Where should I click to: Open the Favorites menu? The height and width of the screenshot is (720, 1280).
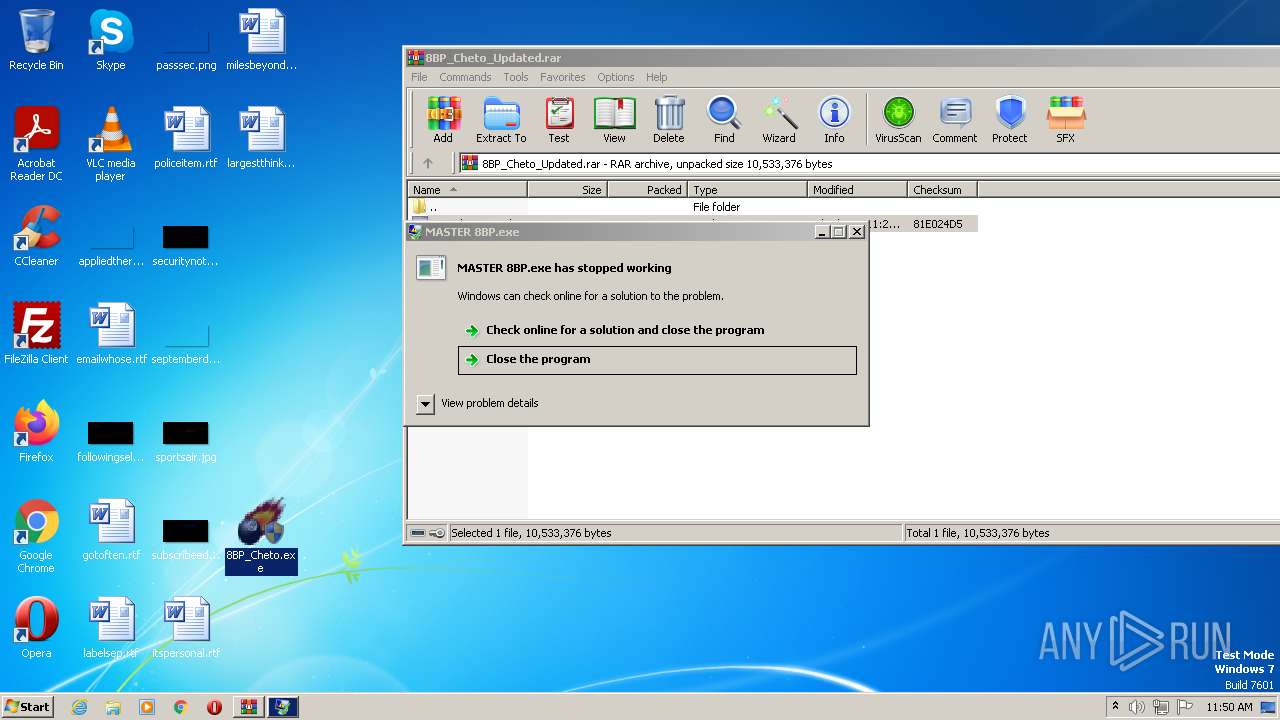coord(563,77)
